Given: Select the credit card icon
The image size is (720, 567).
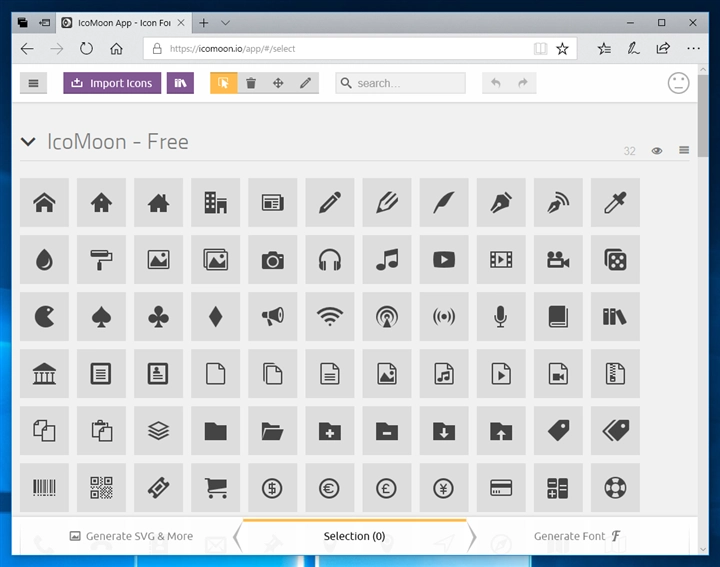Looking at the screenshot, I should point(501,488).
